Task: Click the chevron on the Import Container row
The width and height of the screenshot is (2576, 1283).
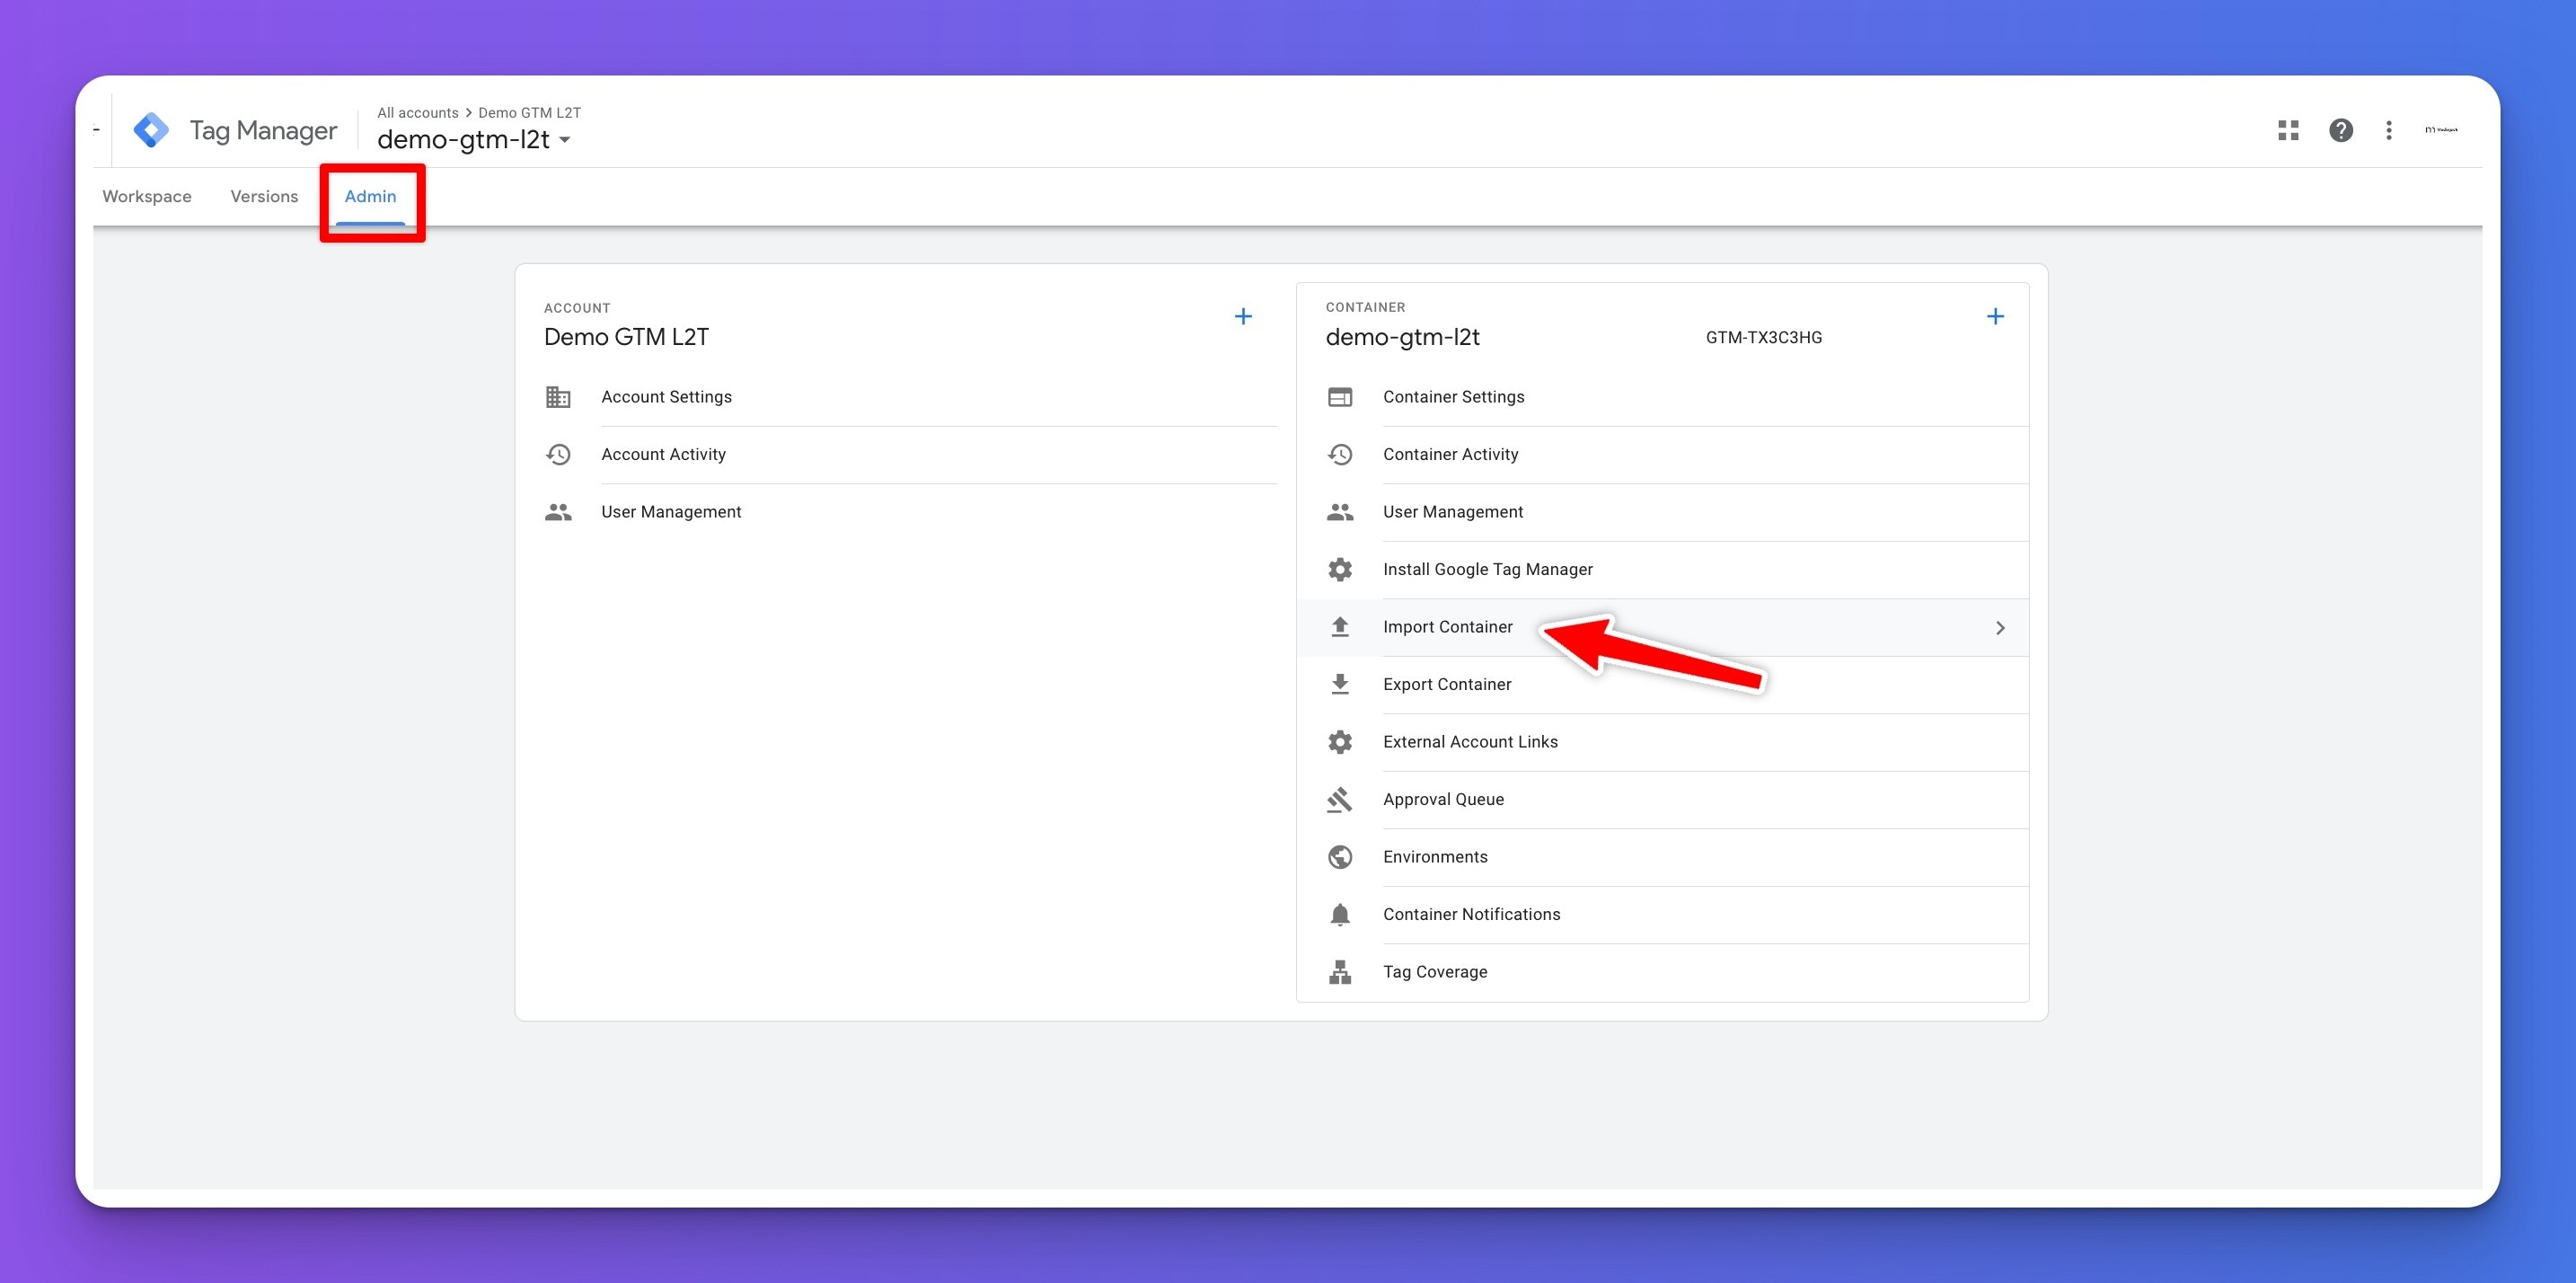Action: point(2000,628)
